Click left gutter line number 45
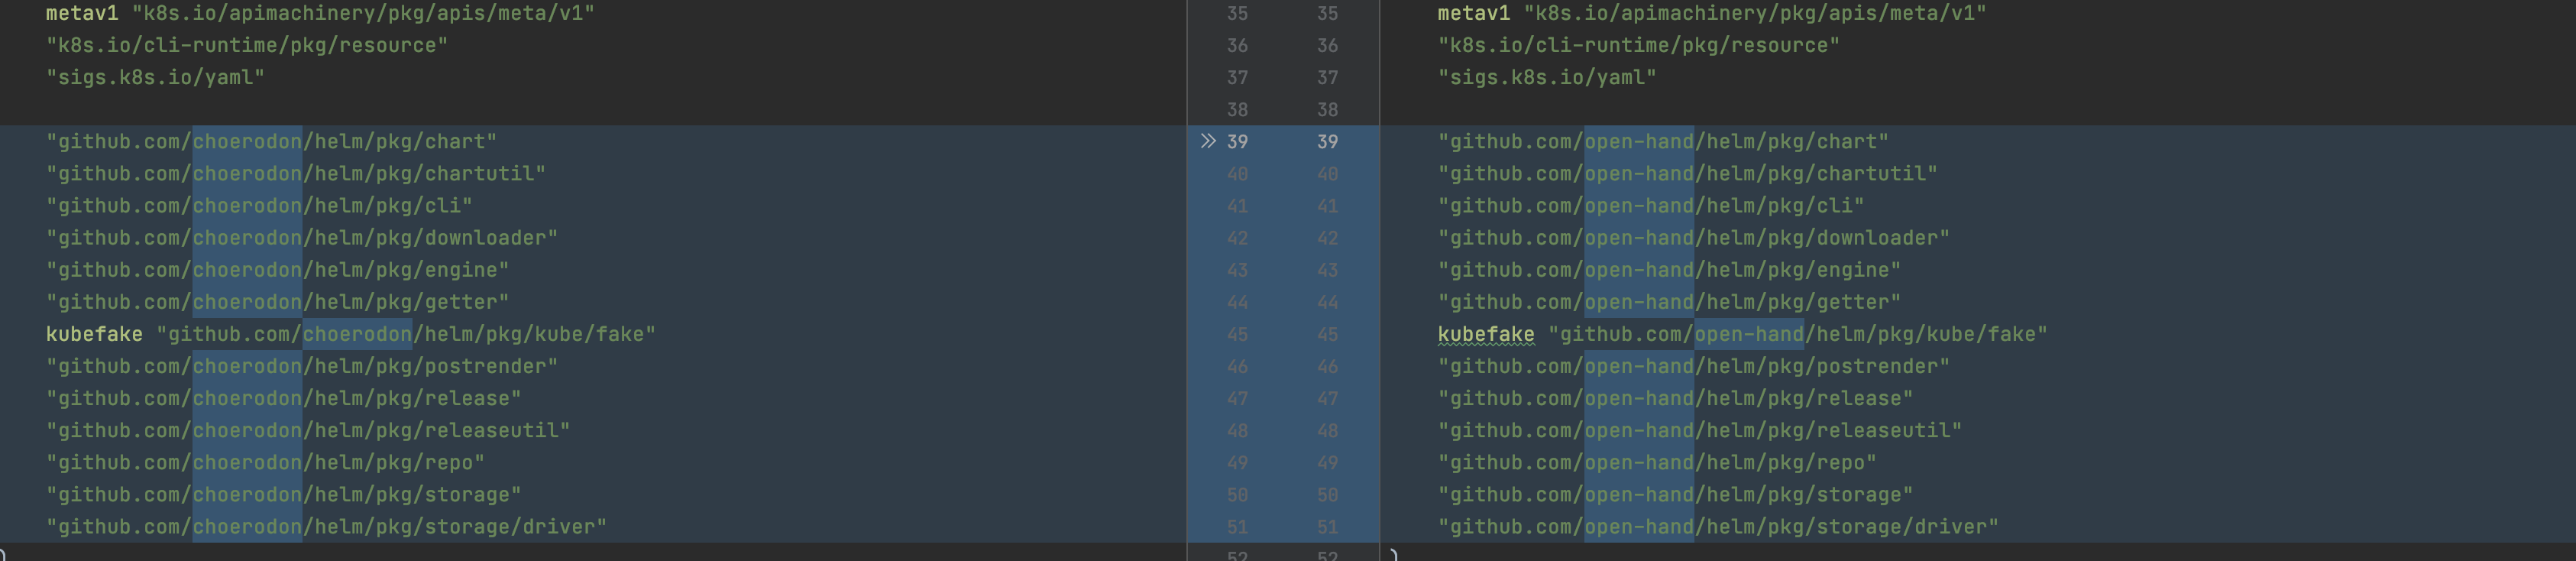 [x=1237, y=334]
